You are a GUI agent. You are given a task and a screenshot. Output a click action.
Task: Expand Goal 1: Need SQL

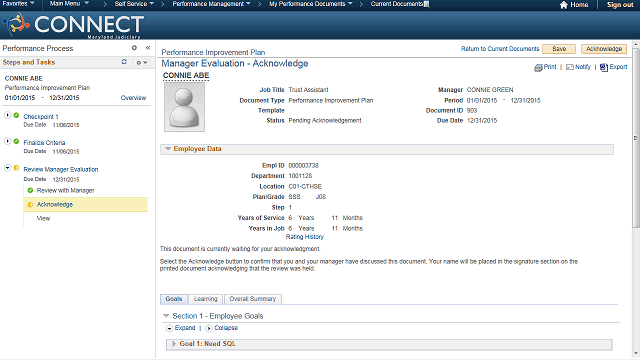[x=174, y=344]
